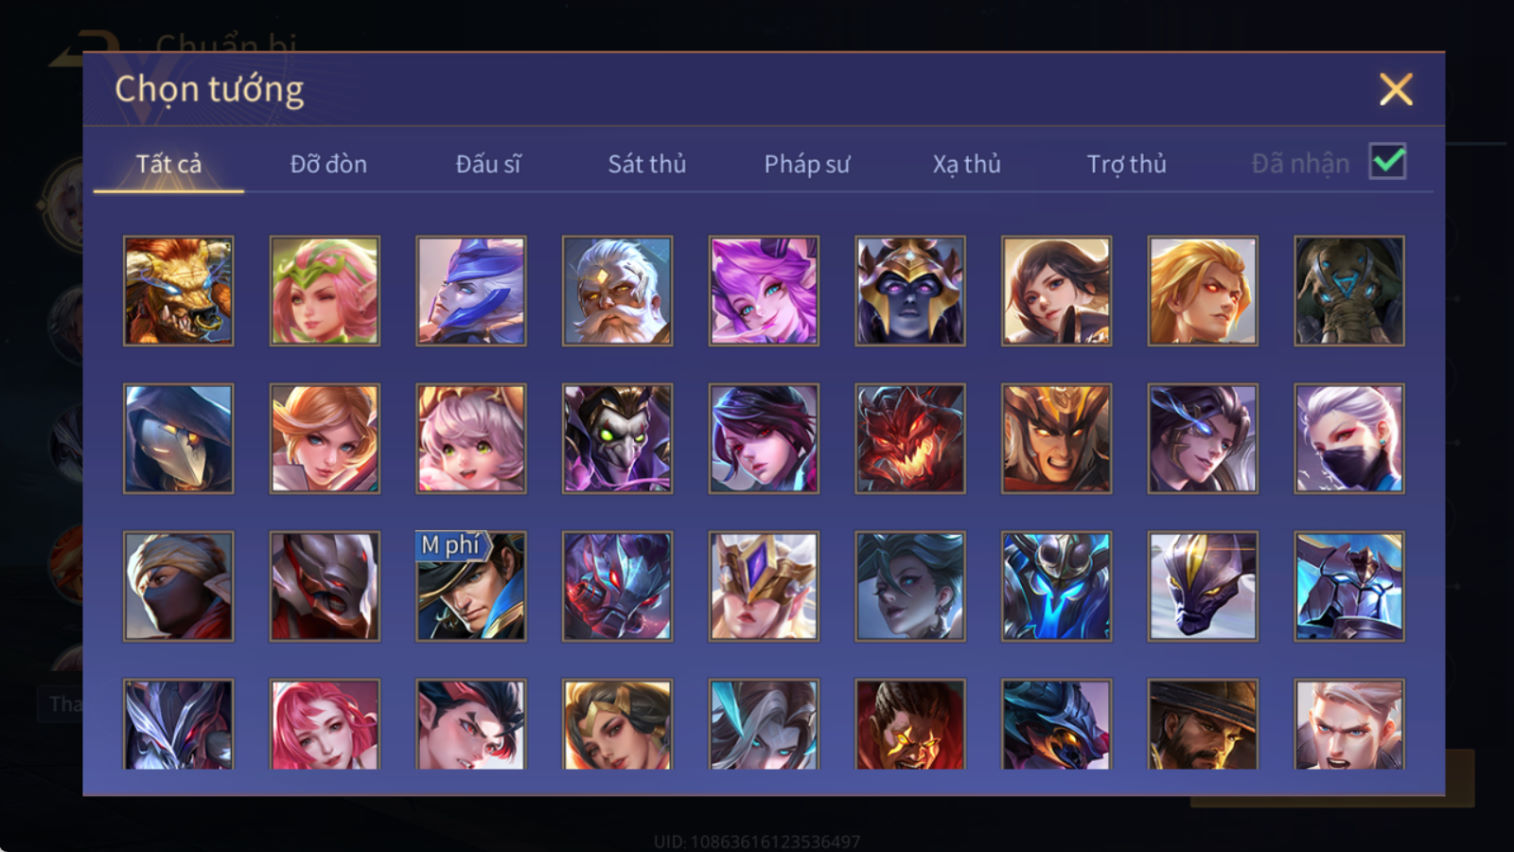Show the Pháp sư heroes tab
Screen dimensions: 1514x852
(x=807, y=164)
